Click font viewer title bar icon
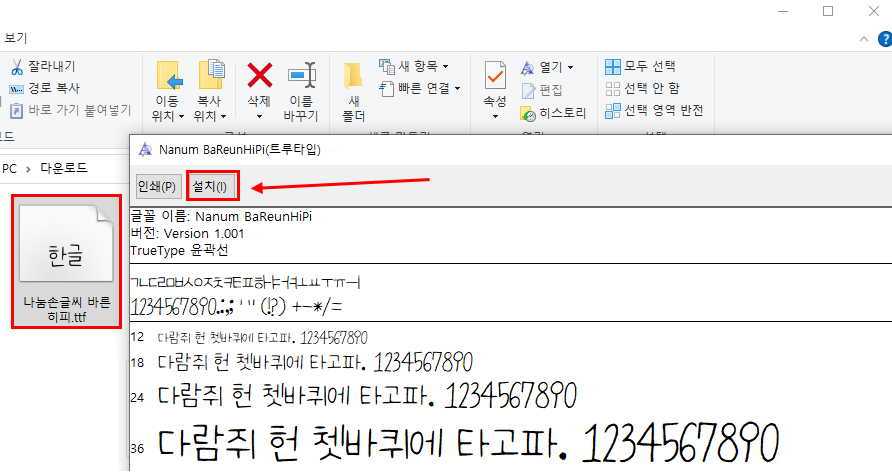Screen dimensions: 892x473 146,149
